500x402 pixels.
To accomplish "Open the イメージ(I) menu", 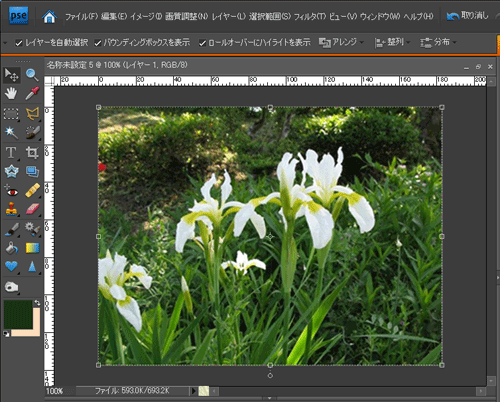I will point(146,16).
